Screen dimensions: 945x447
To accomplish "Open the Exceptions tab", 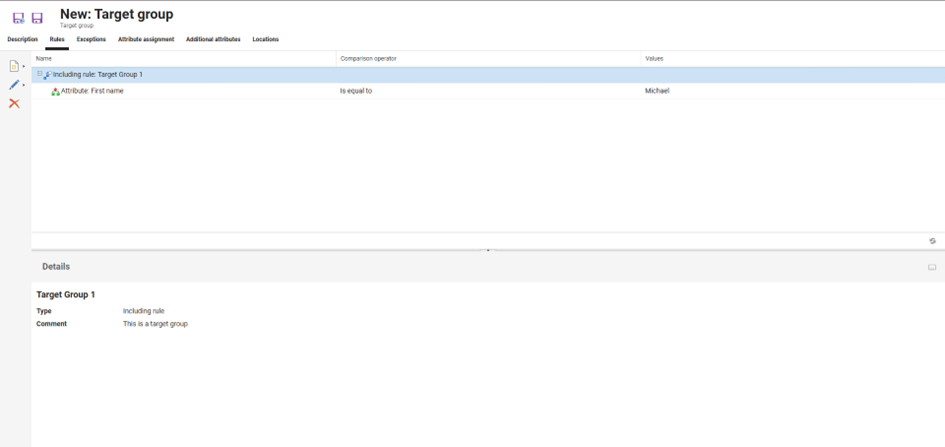I will coord(91,40).
